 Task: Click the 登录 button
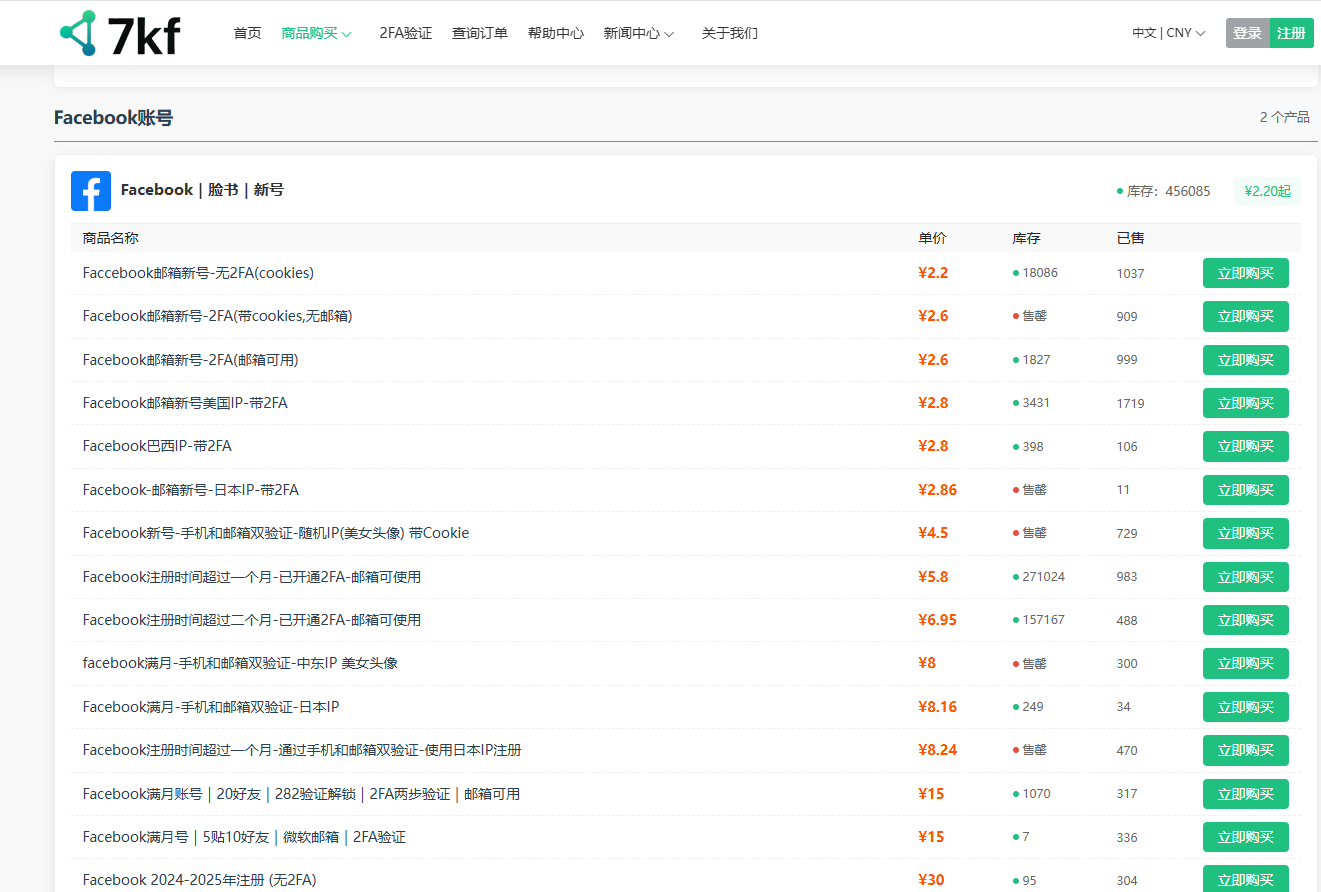(1247, 33)
